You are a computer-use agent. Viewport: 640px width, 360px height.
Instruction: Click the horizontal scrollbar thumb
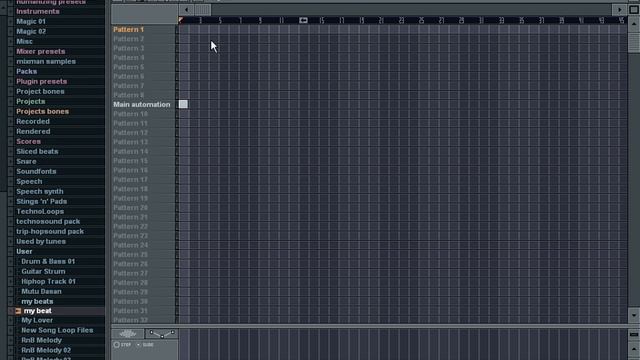pos(203,10)
